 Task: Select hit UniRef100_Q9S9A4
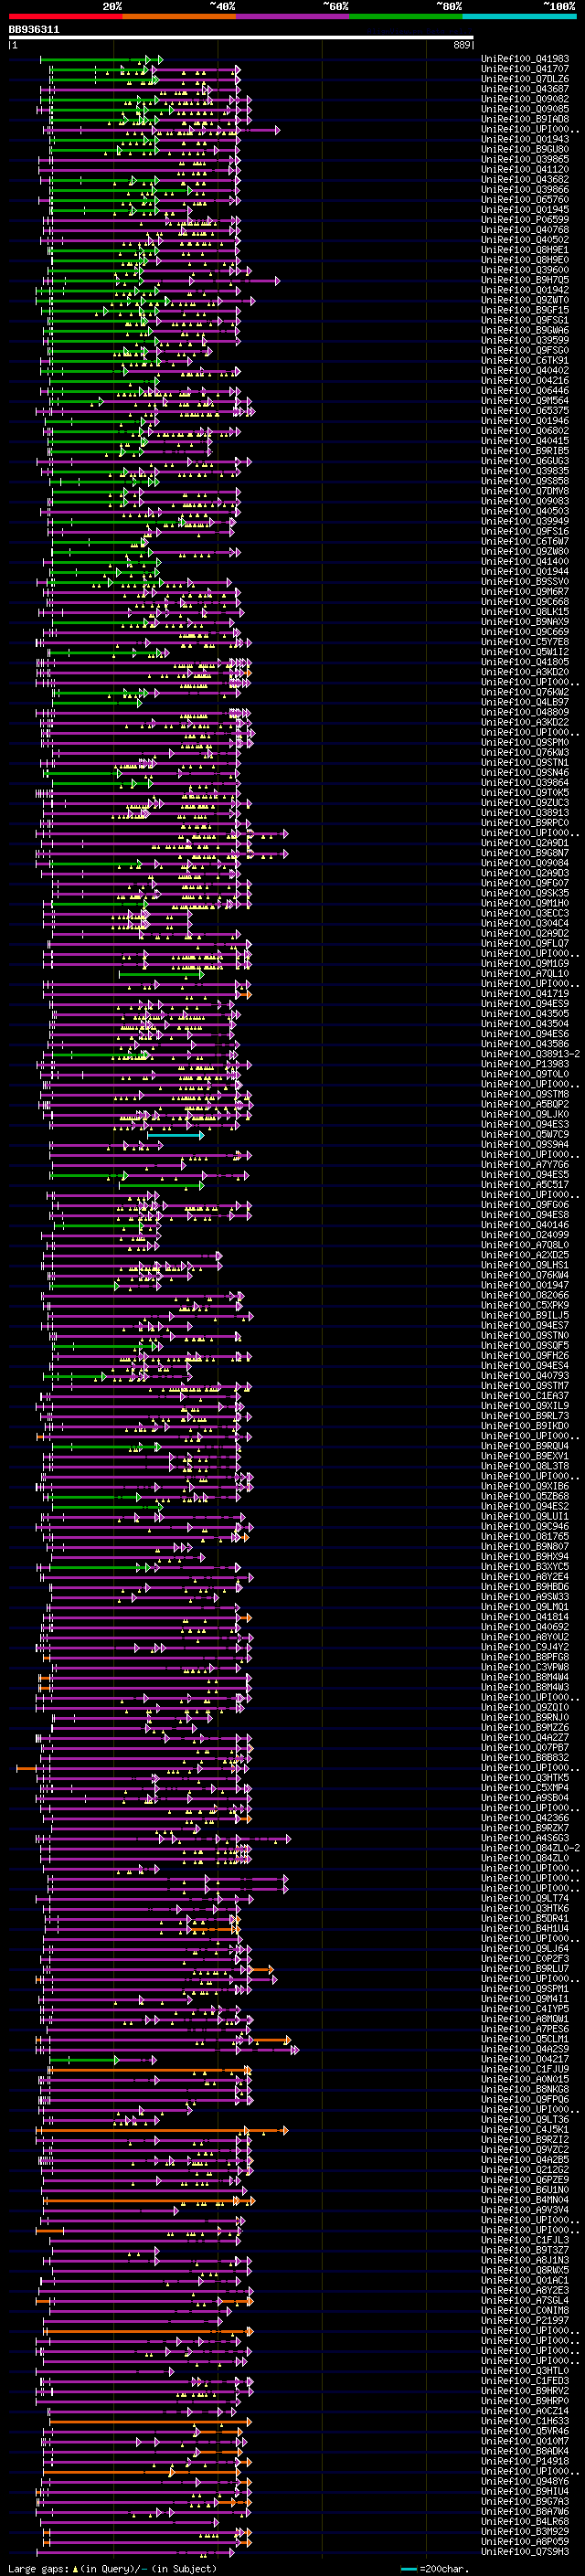coord(525,1145)
